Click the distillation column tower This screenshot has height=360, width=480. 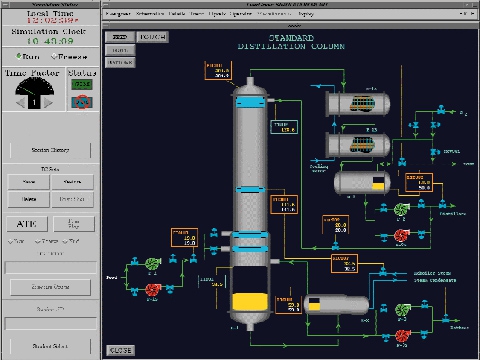[250, 203]
